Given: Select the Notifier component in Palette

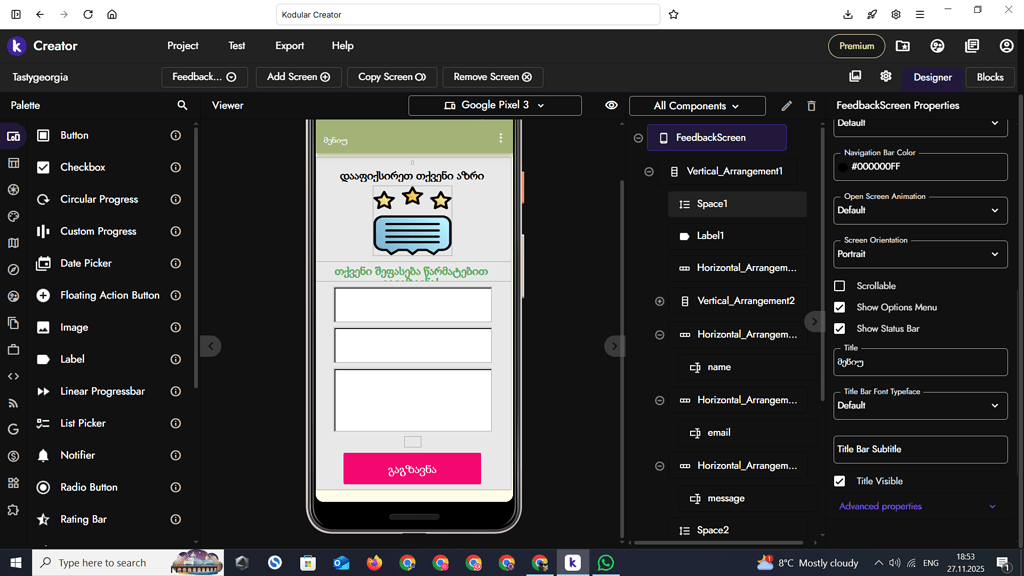Looking at the screenshot, I should [78, 455].
